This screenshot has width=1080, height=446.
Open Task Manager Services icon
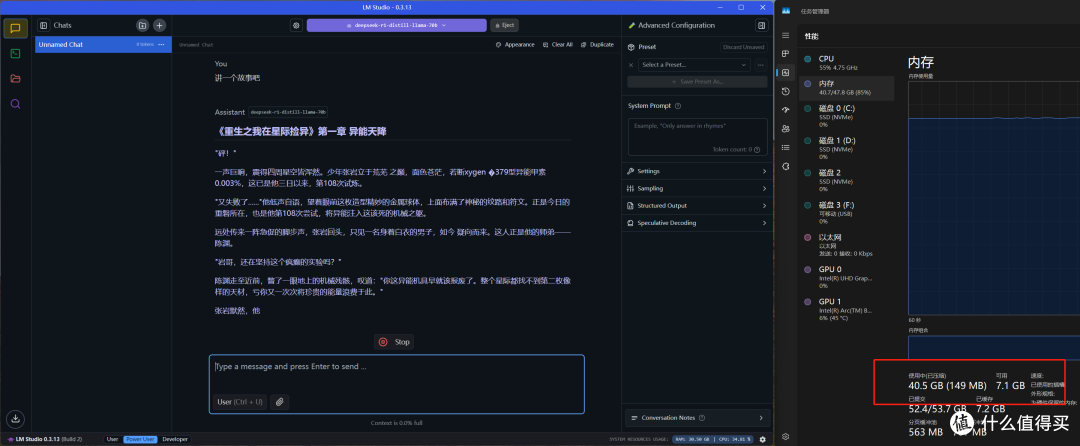pyautogui.click(x=786, y=167)
